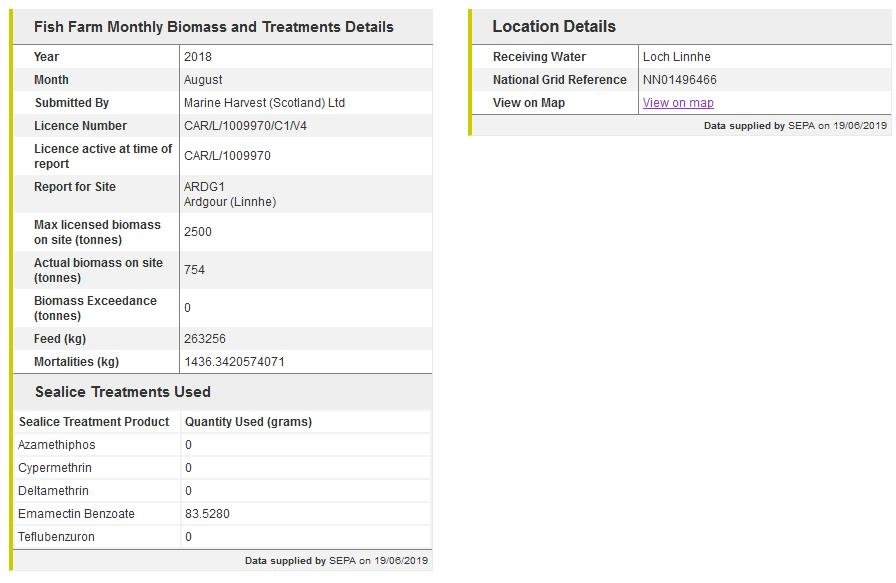Click the Feed value 263256
The height and width of the screenshot is (583, 896).
(x=205, y=339)
